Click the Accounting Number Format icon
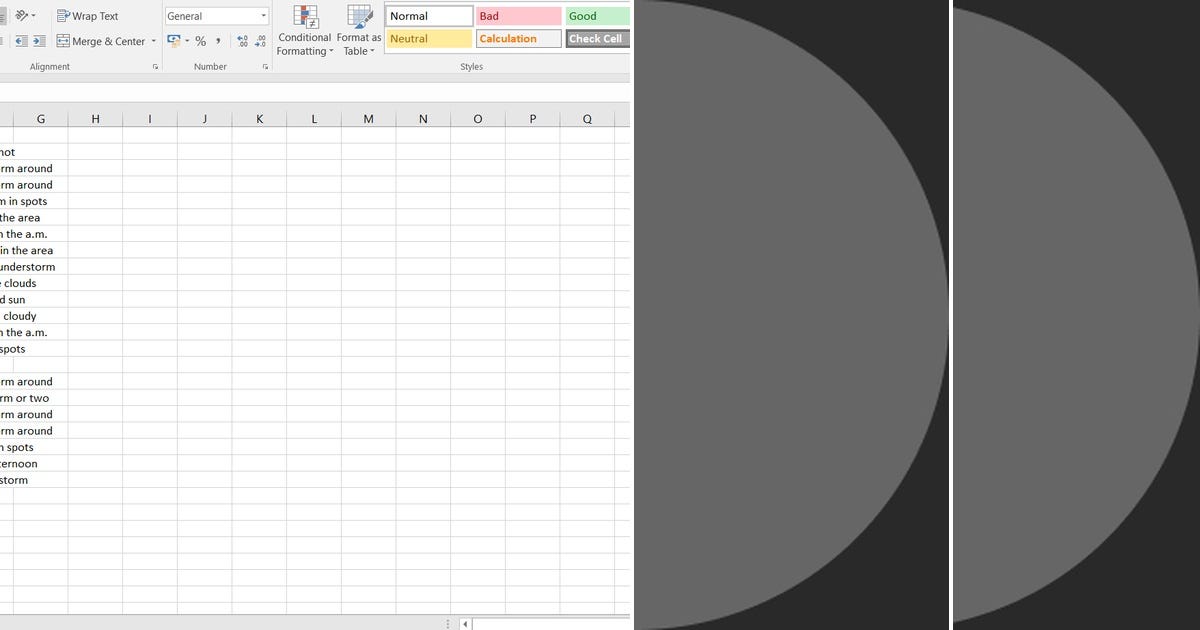Viewport: 1200px width, 630px height. pyautogui.click(x=172, y=39)
